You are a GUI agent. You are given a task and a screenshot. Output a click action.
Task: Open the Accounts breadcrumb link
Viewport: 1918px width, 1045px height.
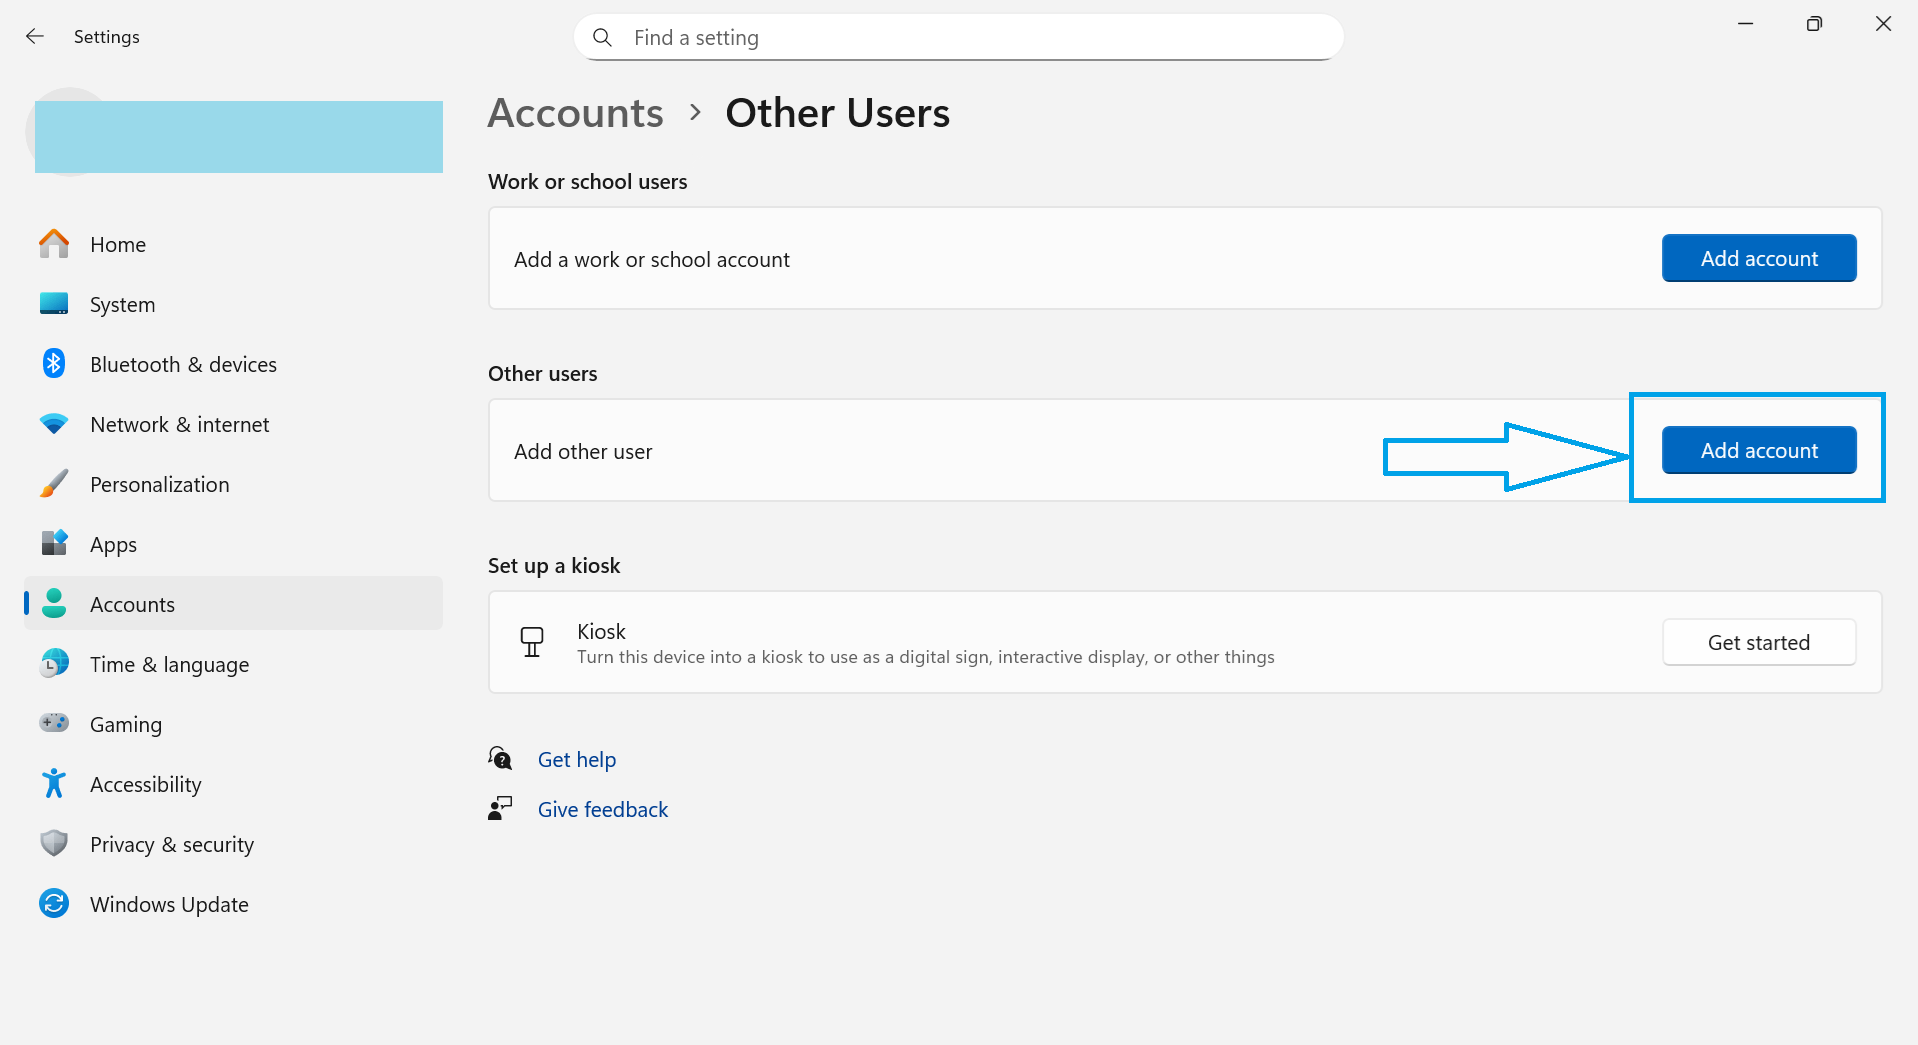tap(575, 113)
